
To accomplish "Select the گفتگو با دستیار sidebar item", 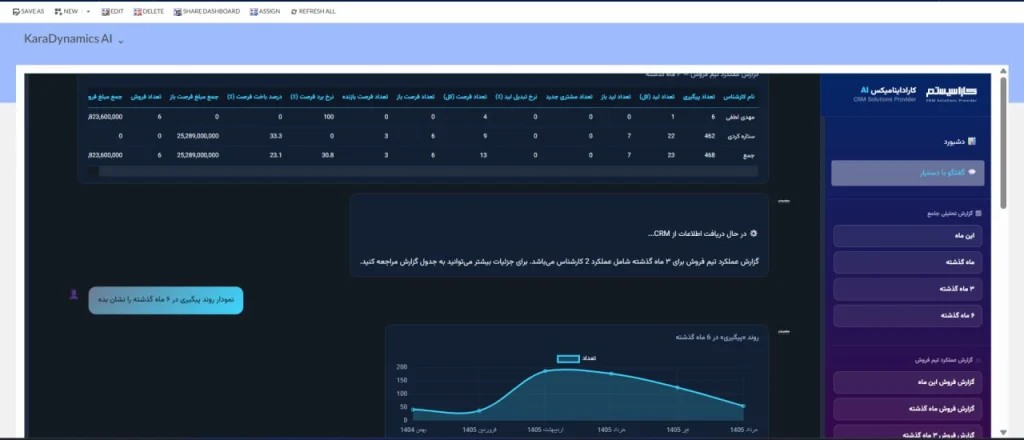I will point(908,173).
